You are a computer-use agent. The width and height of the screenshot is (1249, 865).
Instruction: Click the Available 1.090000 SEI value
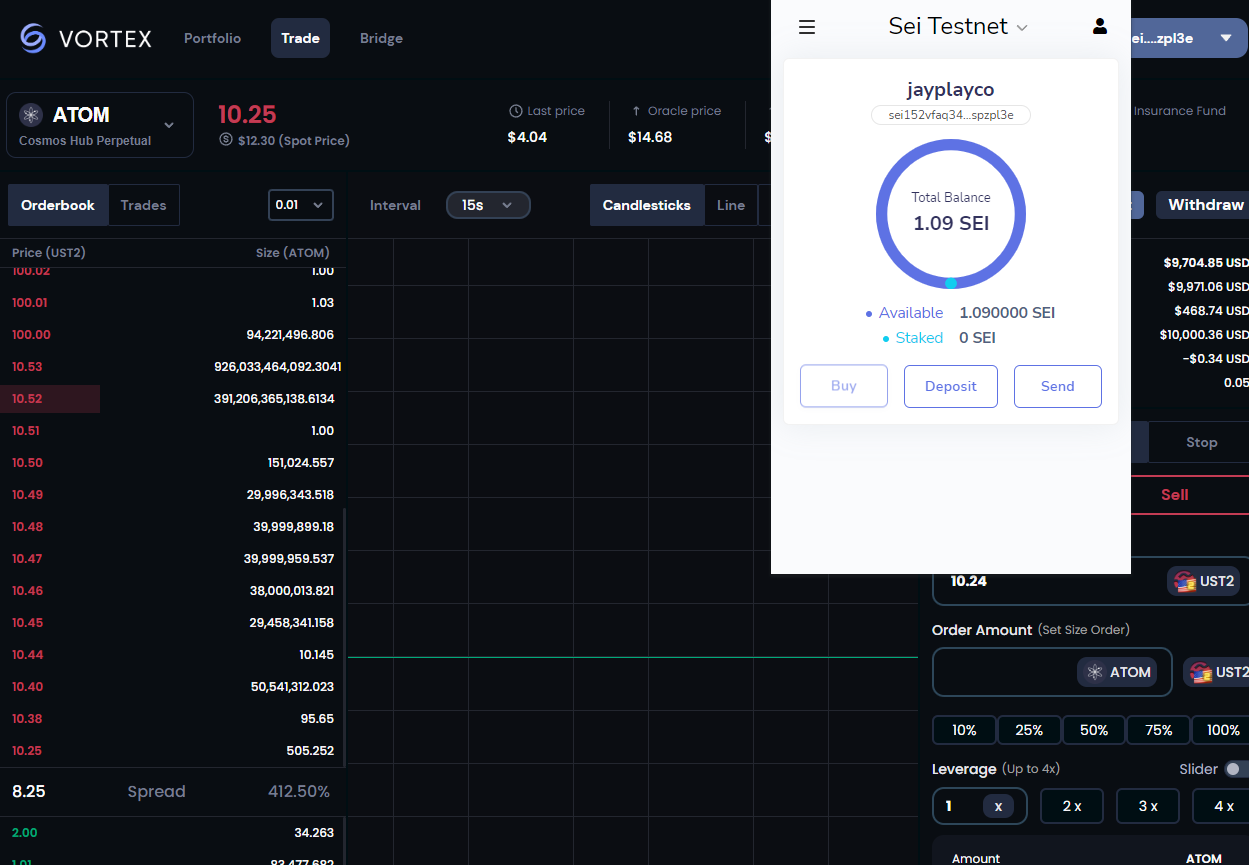pyautogui.click(x=1007, y=313)
